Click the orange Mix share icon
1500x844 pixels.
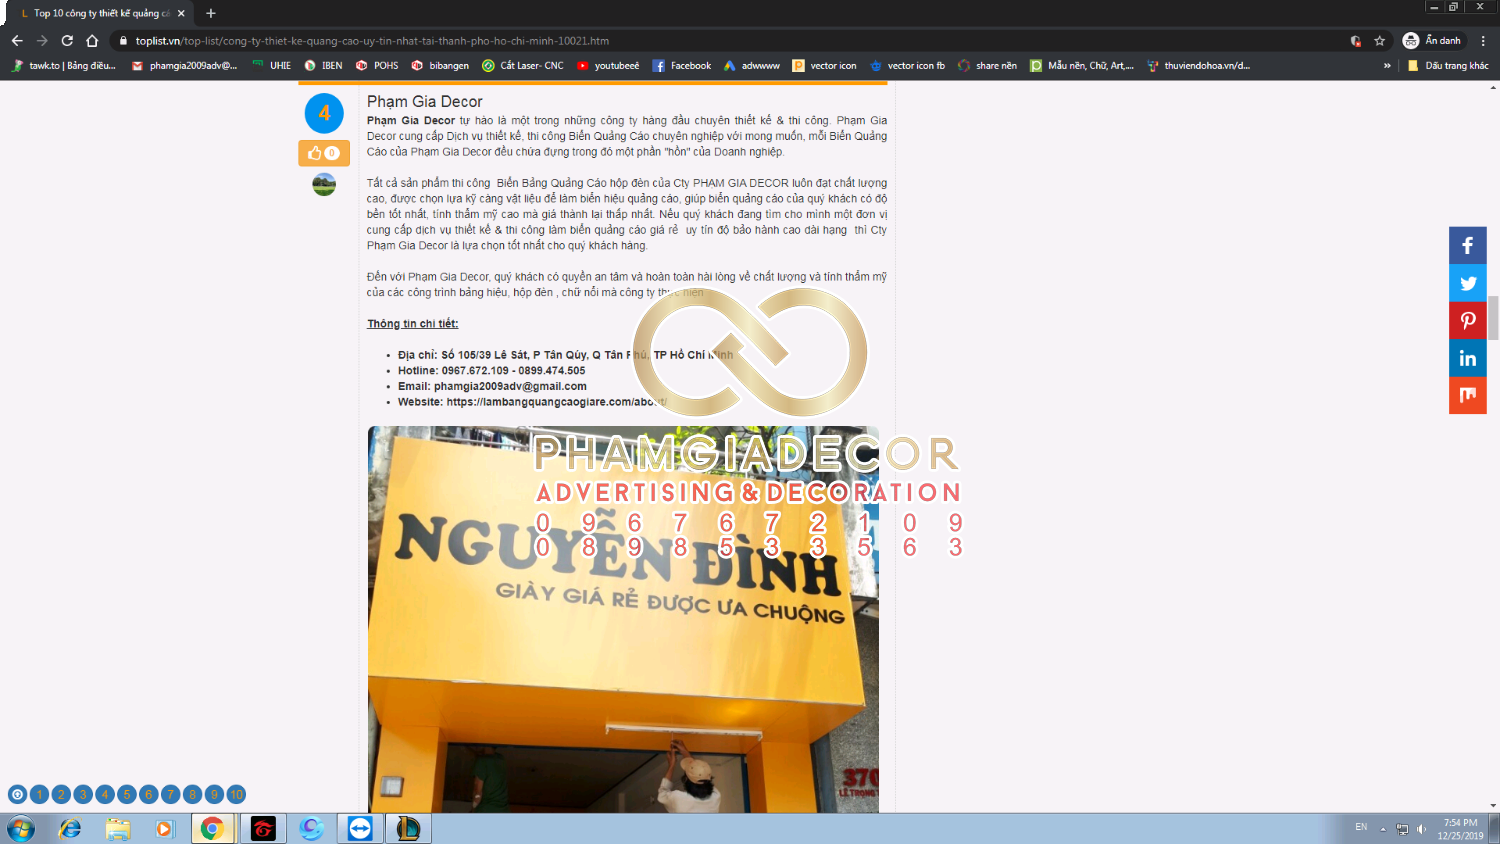coord(1467,395)
